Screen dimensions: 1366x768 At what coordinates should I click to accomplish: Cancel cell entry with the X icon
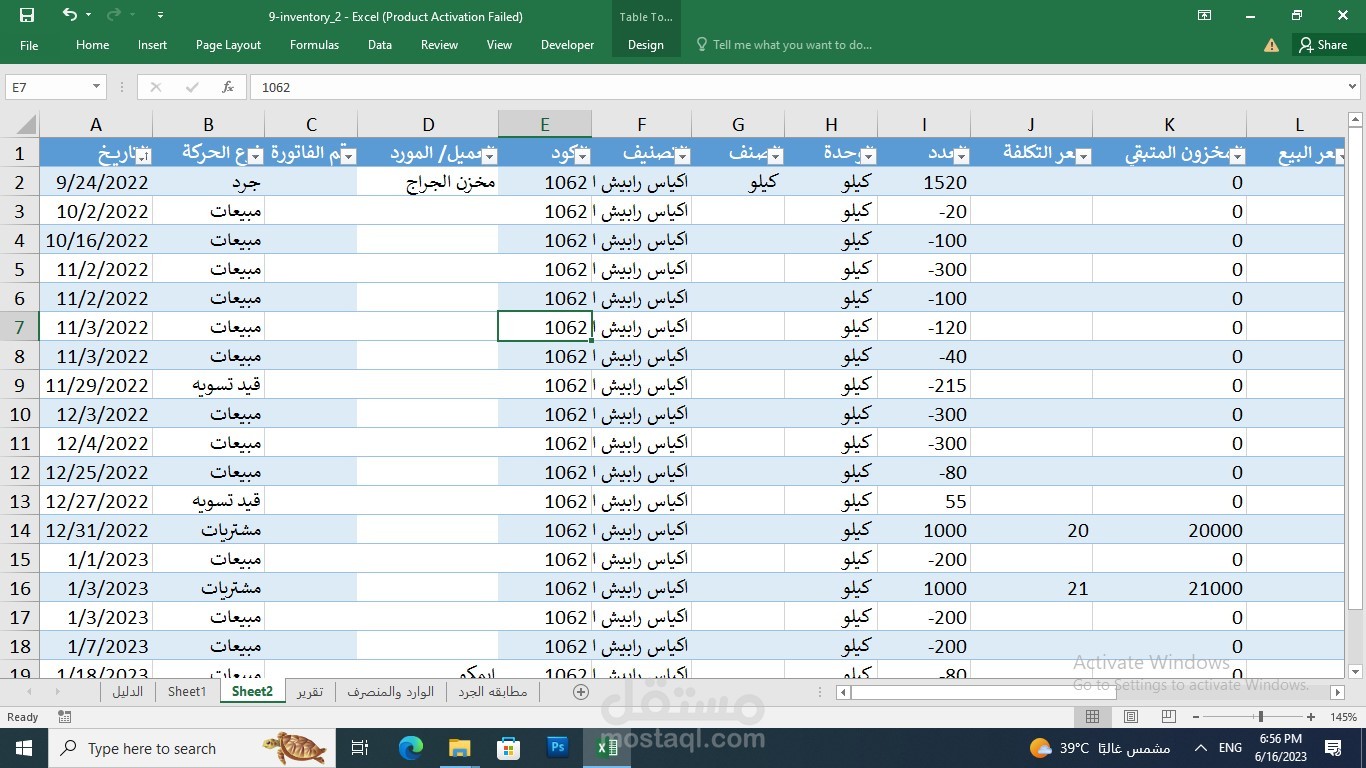coord(155,87)
